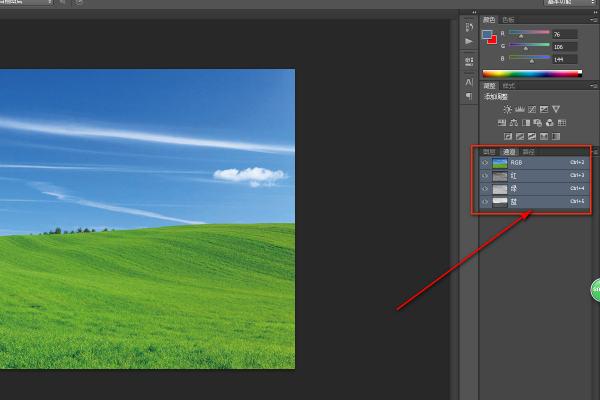600x400 pixels.
Task: Open the Character panel 'A' icon
Action: [469, 82]
